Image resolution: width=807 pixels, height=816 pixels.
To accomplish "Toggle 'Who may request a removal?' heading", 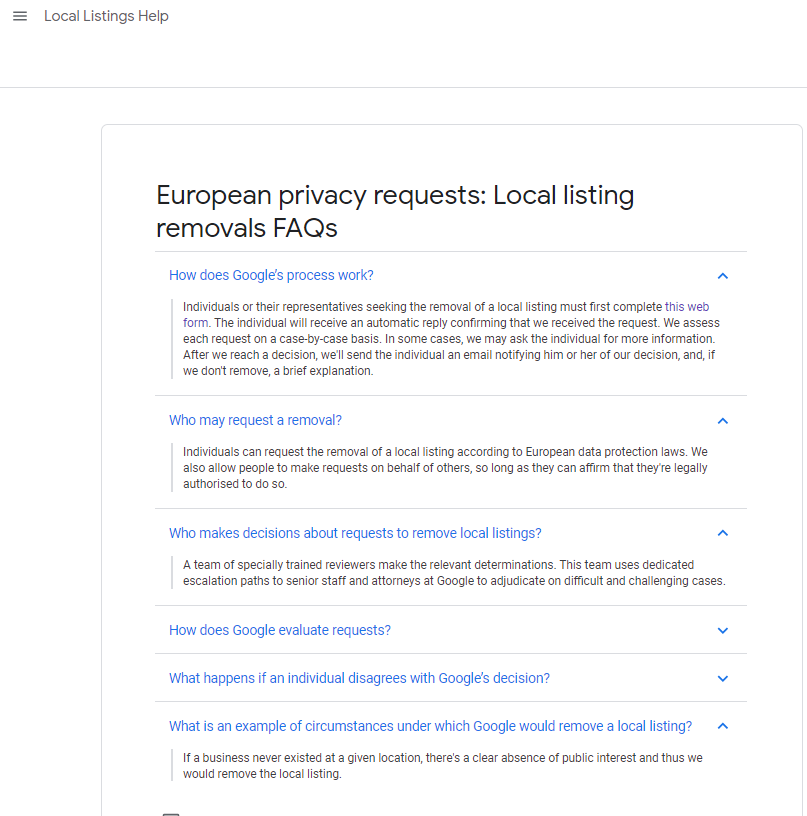I will pos(255,420).
